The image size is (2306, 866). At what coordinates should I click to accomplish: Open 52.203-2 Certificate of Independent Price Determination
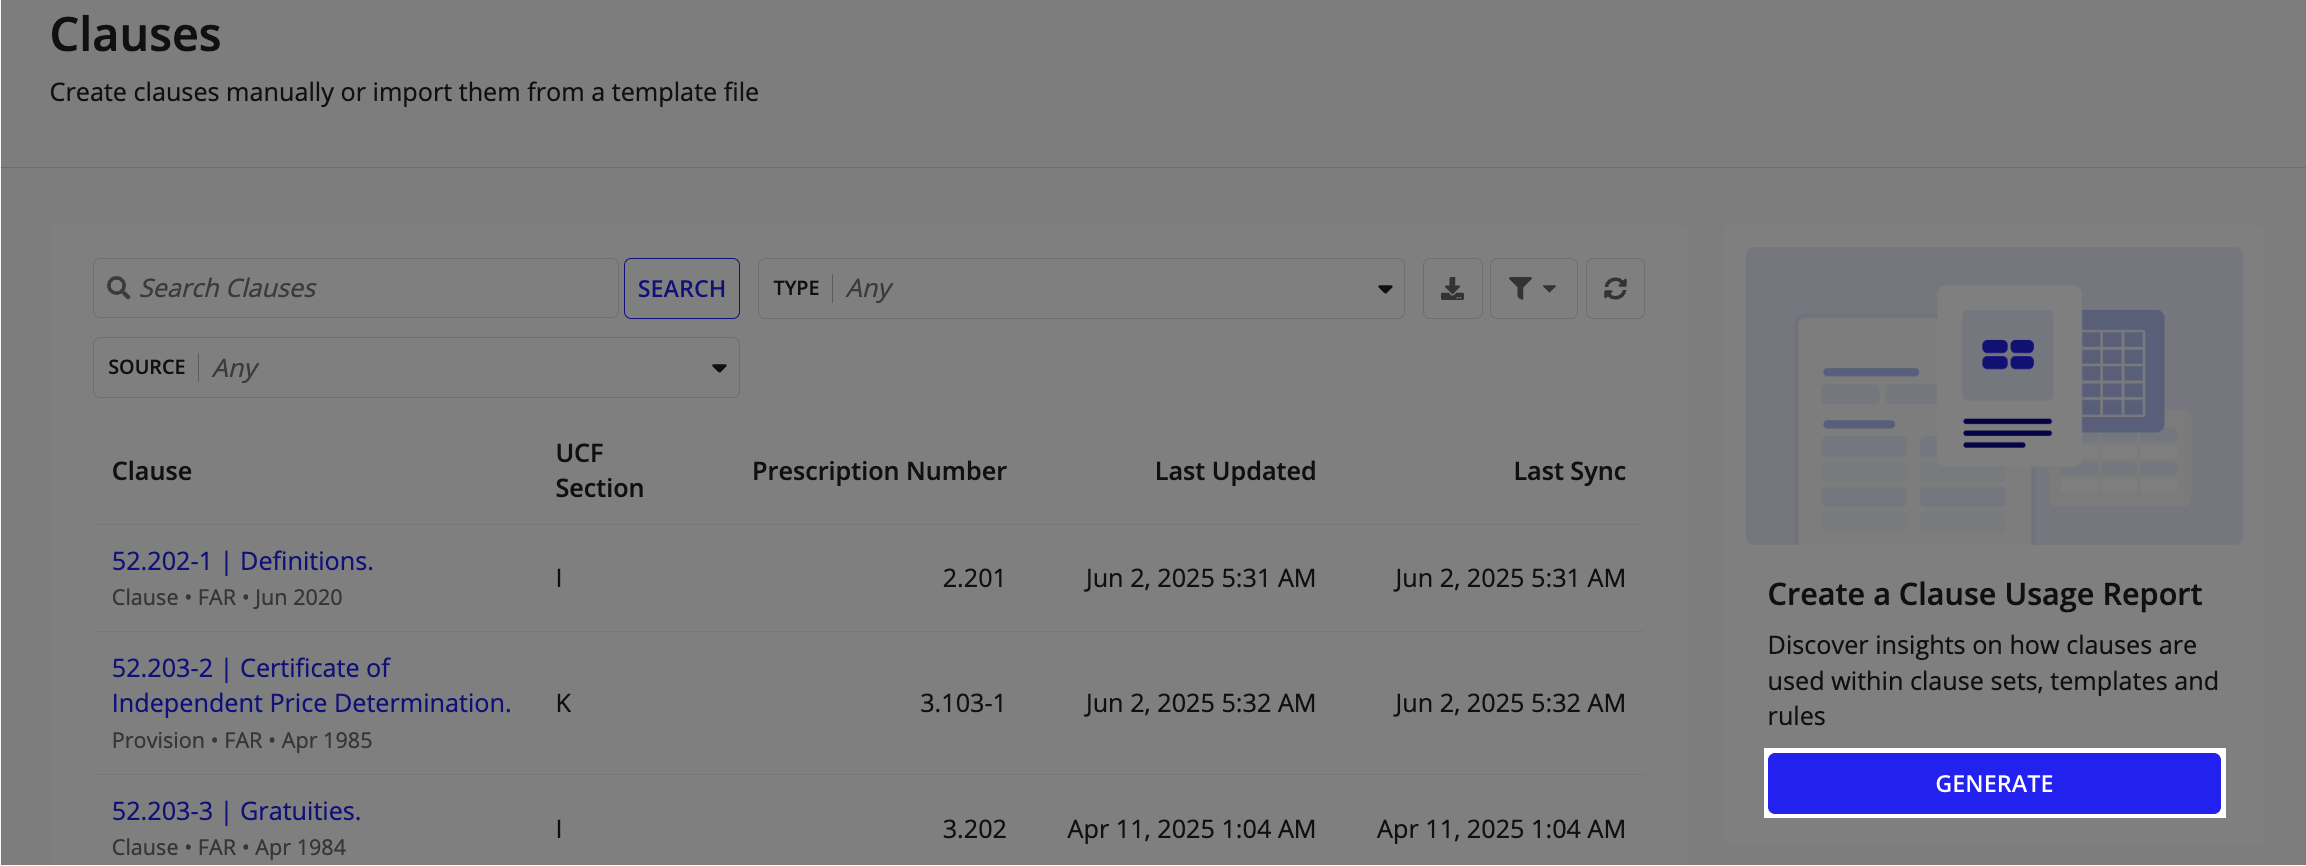click(311, 685)
